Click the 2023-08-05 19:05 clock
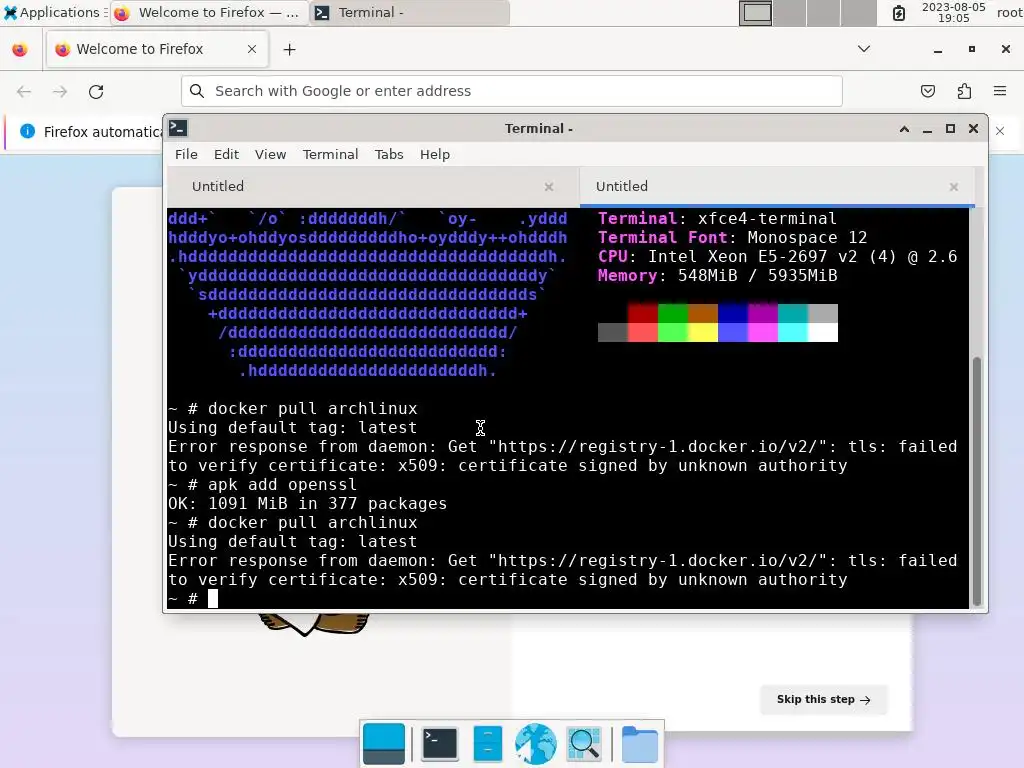Viewport: 1024px width, 768px height. [x=953, y=12]
